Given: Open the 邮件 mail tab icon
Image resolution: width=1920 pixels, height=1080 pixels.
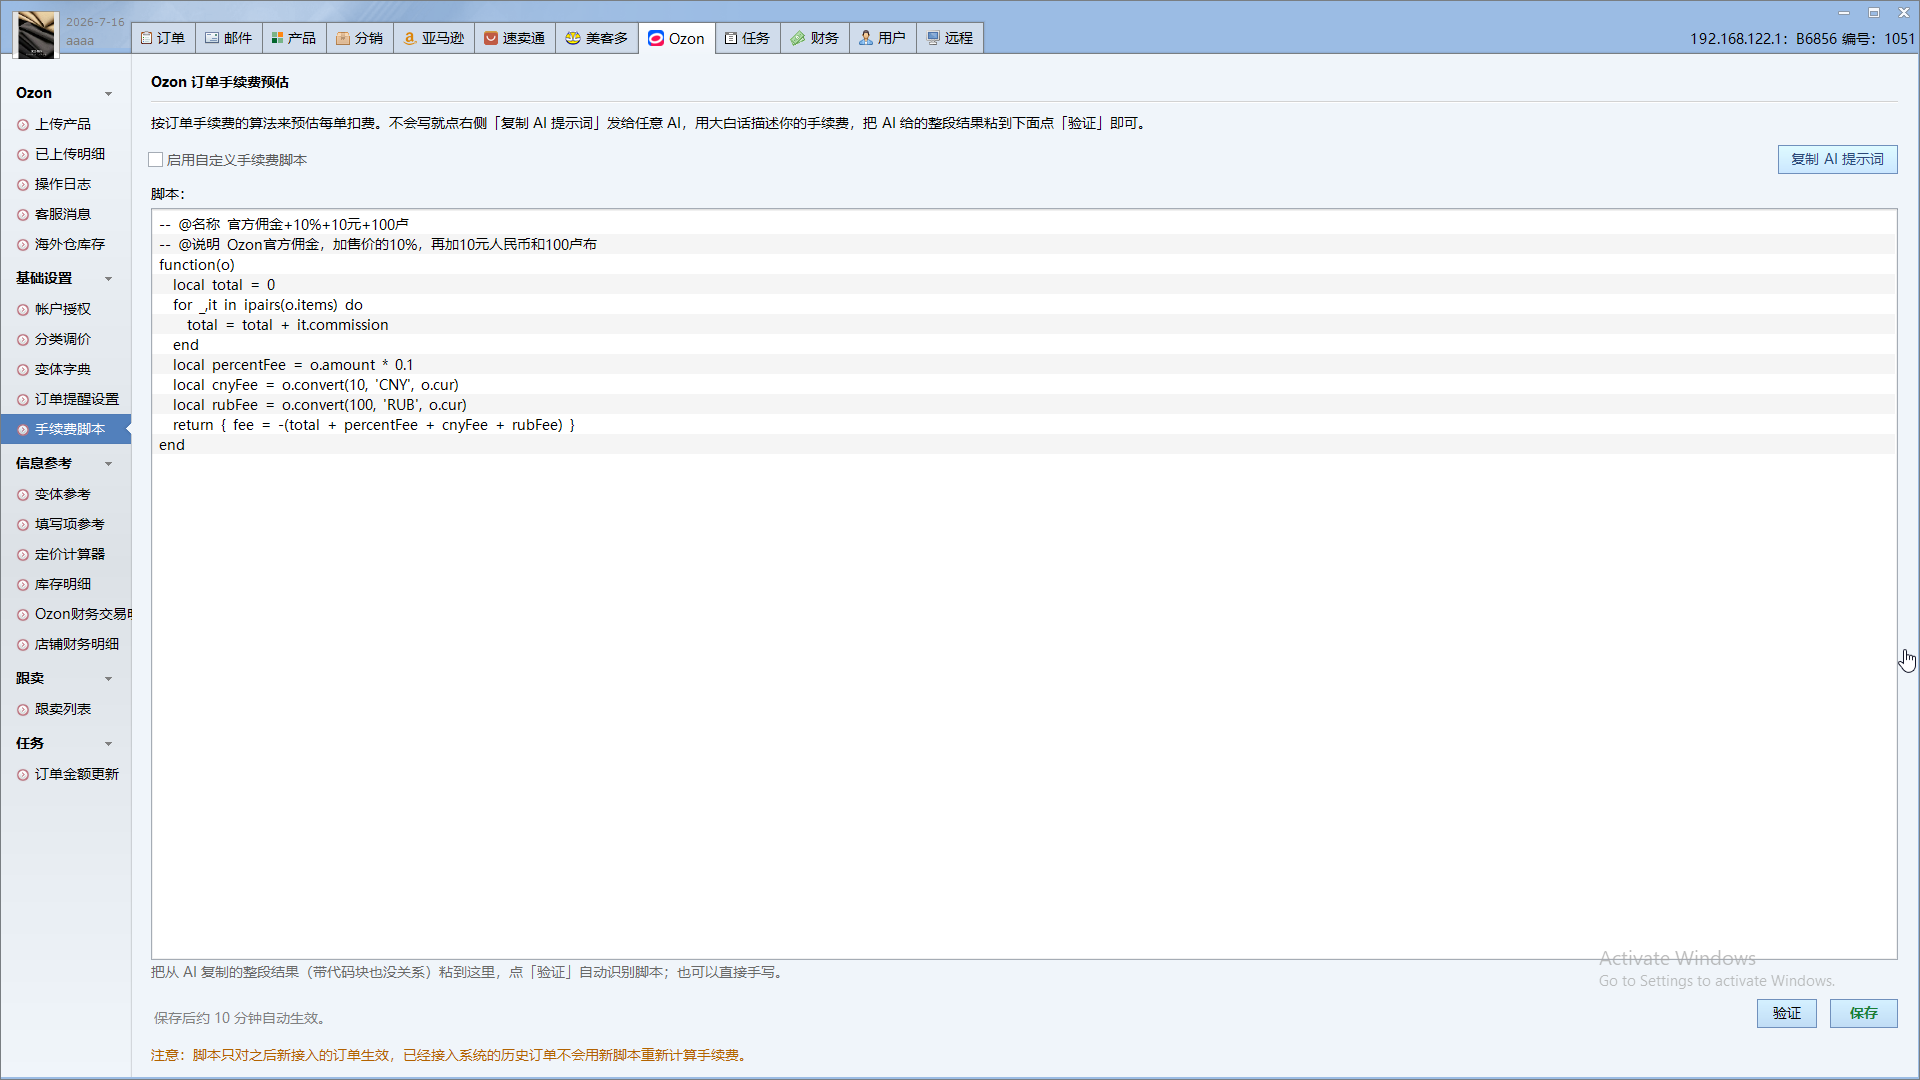Looking at the screenshot, I should pyautogui.click(x=212, y=38).
